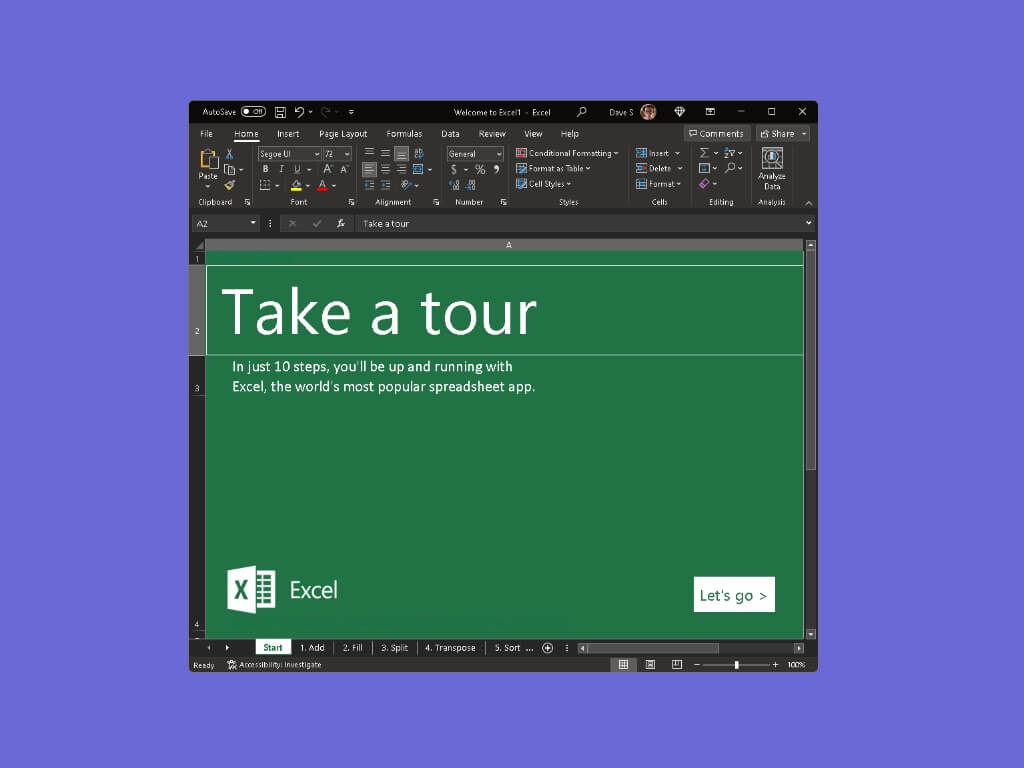Click Accessibility: Investigate in status bar
The width and height of the screenshot is (1024, 768).
(274, 665)
